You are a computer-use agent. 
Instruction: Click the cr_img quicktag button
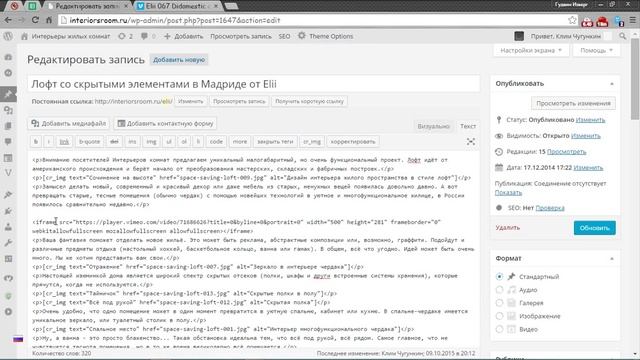click(x=312, y=142)
